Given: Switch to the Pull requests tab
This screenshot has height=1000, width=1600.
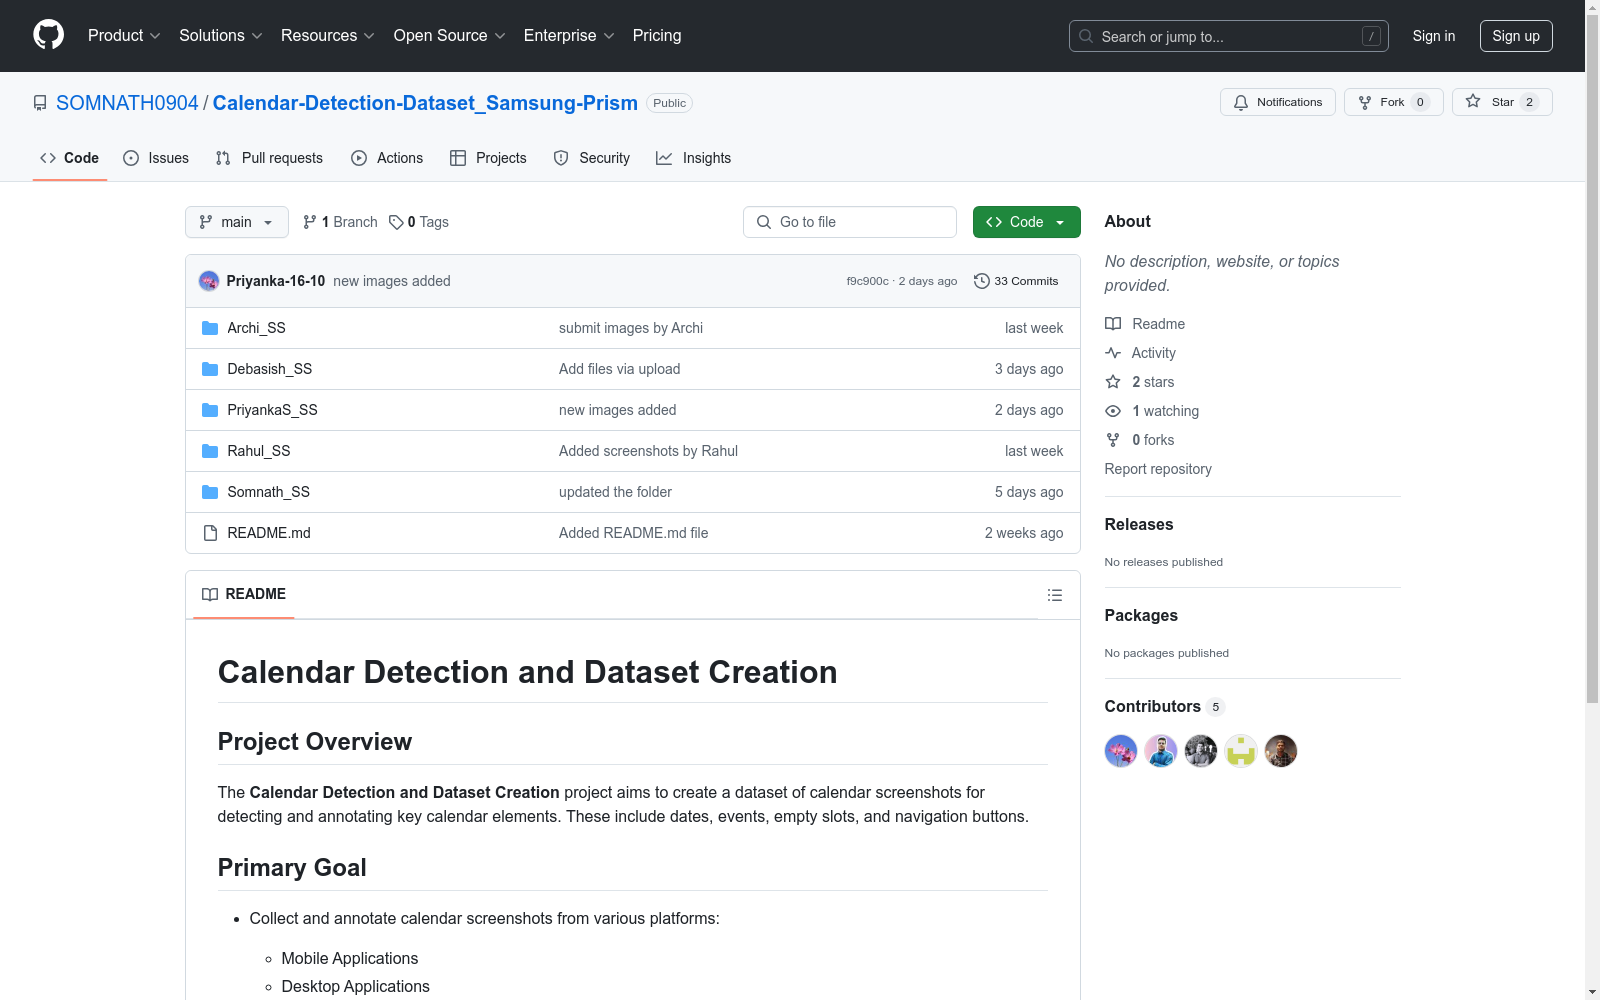Looking at the screenshot, I should pyautogui.click(x=269, y=158).
